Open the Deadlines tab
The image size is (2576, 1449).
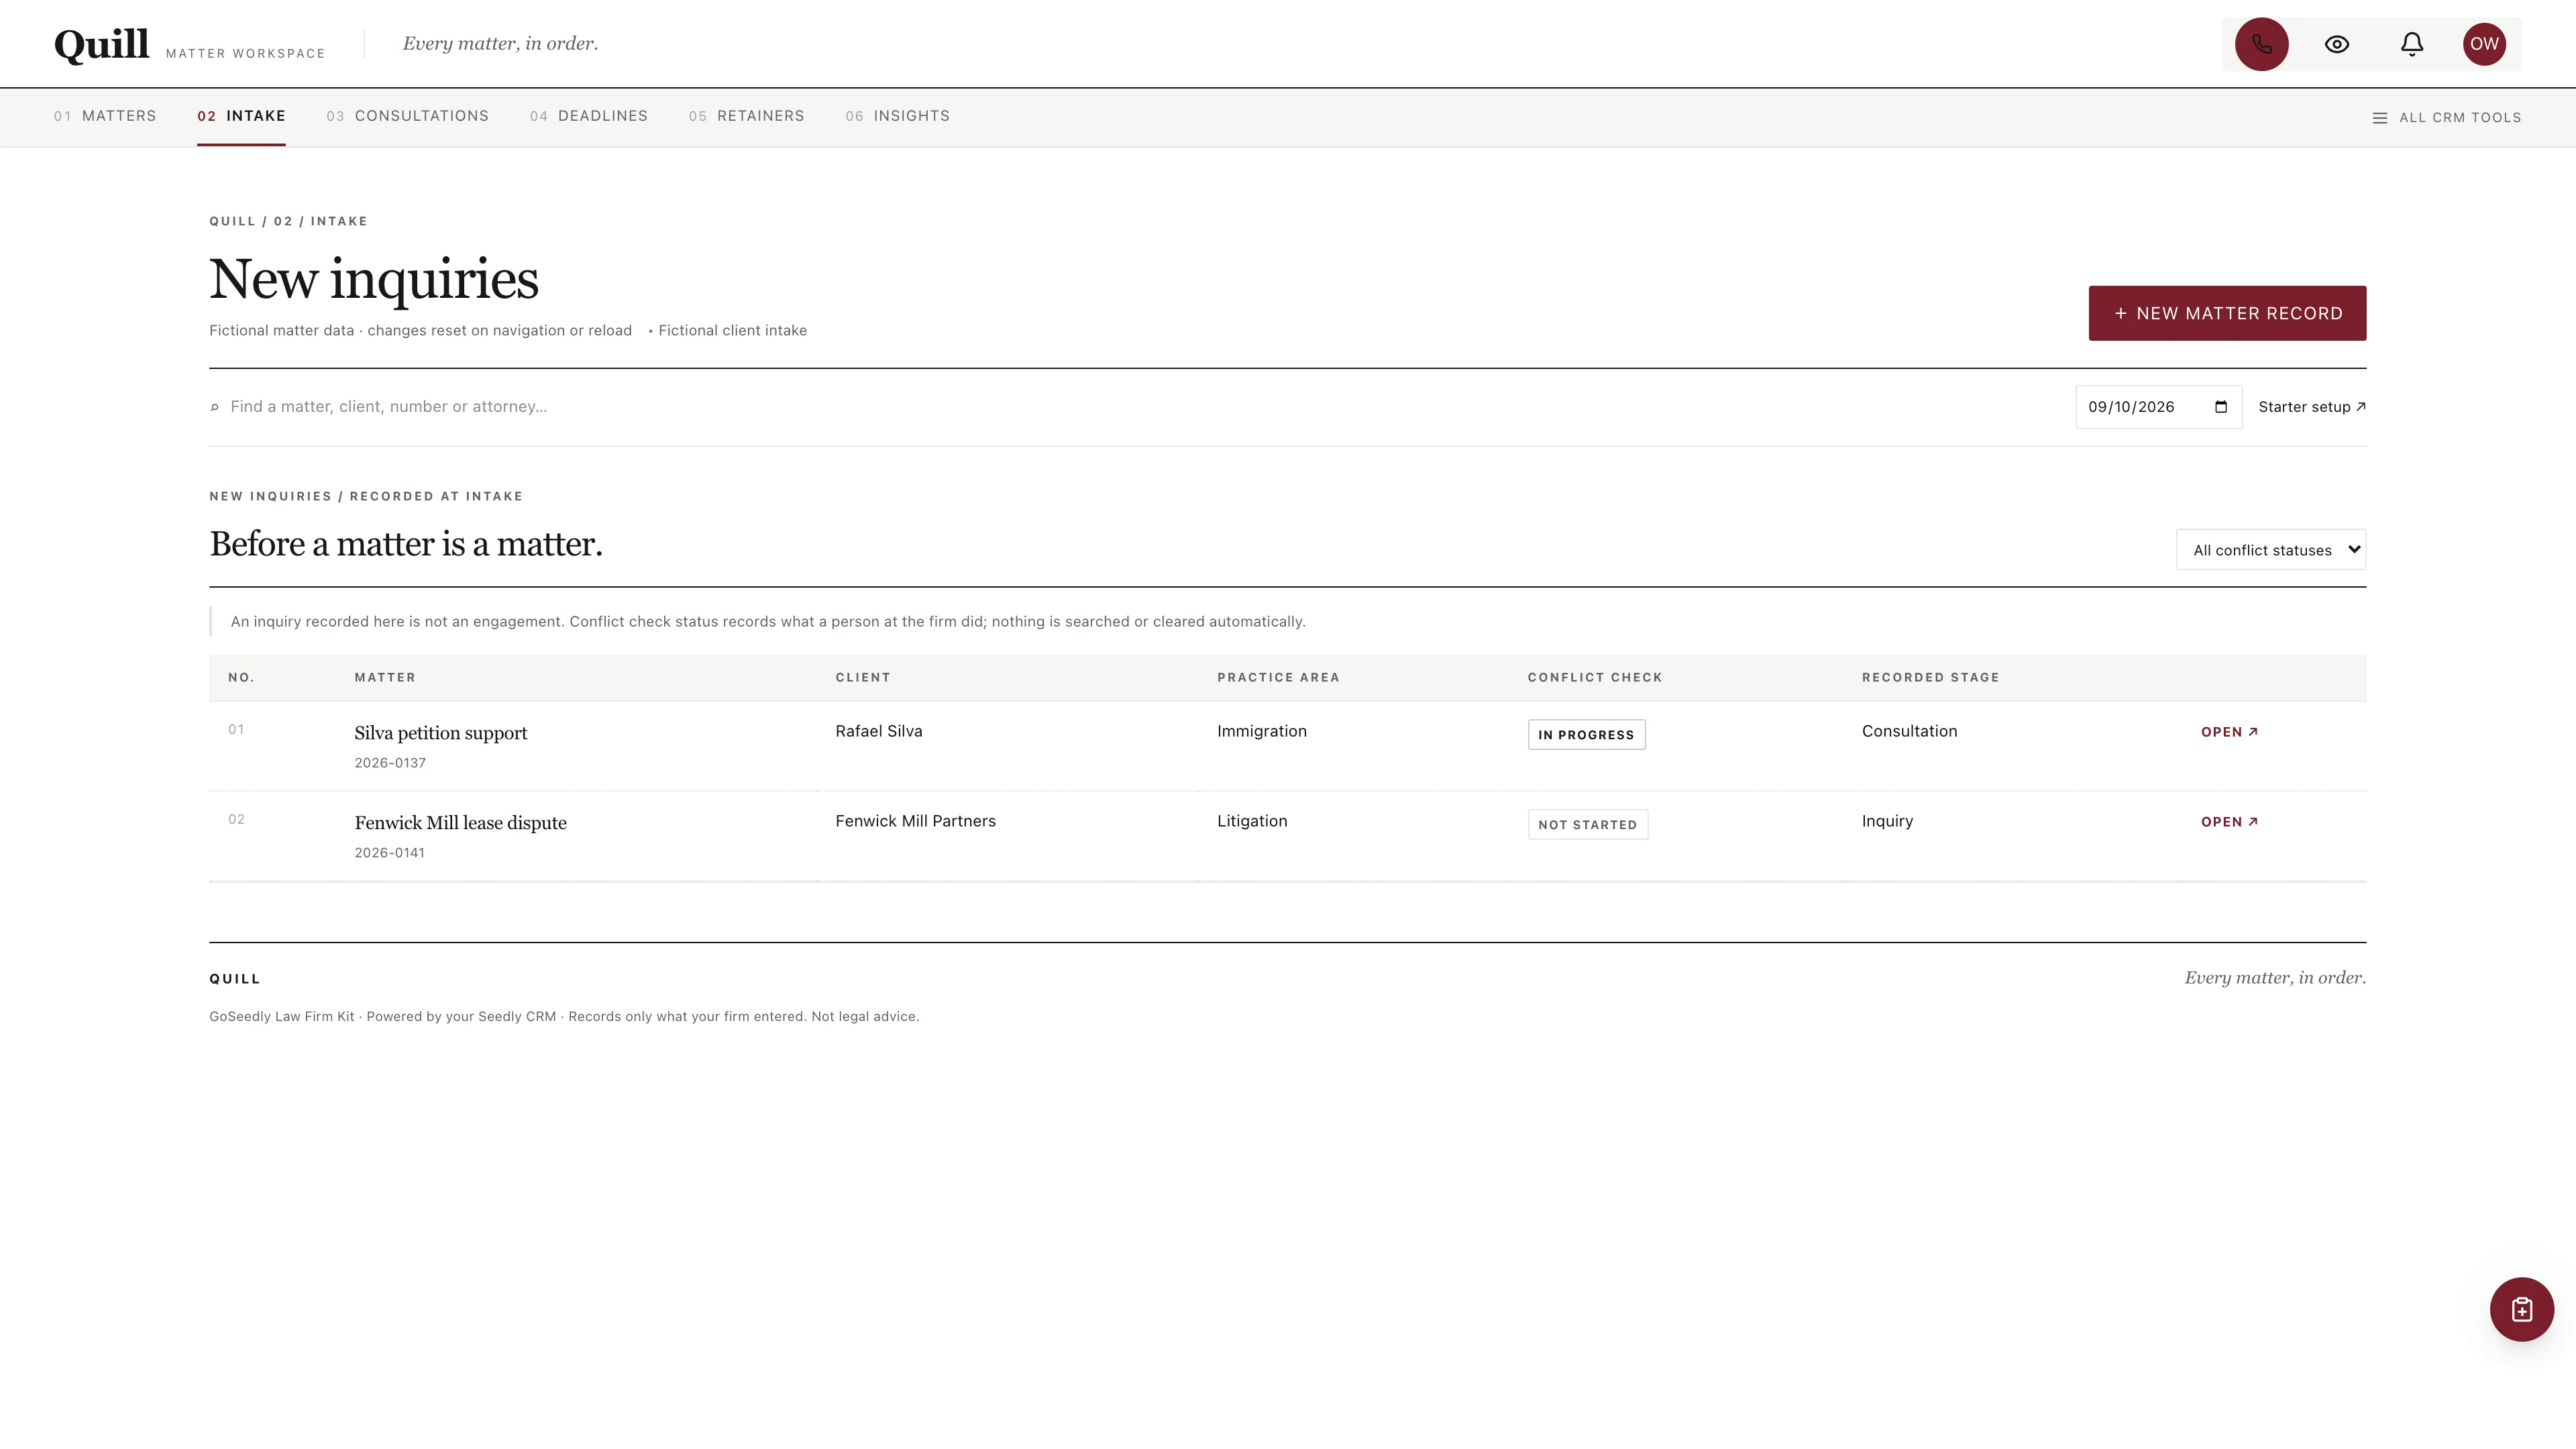pos(589,116)
